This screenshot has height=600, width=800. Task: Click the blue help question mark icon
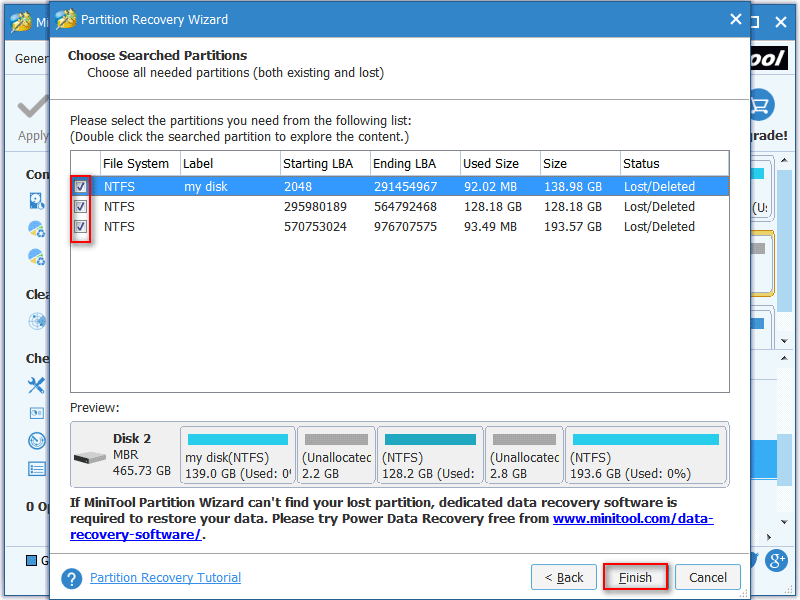[71, 579]
